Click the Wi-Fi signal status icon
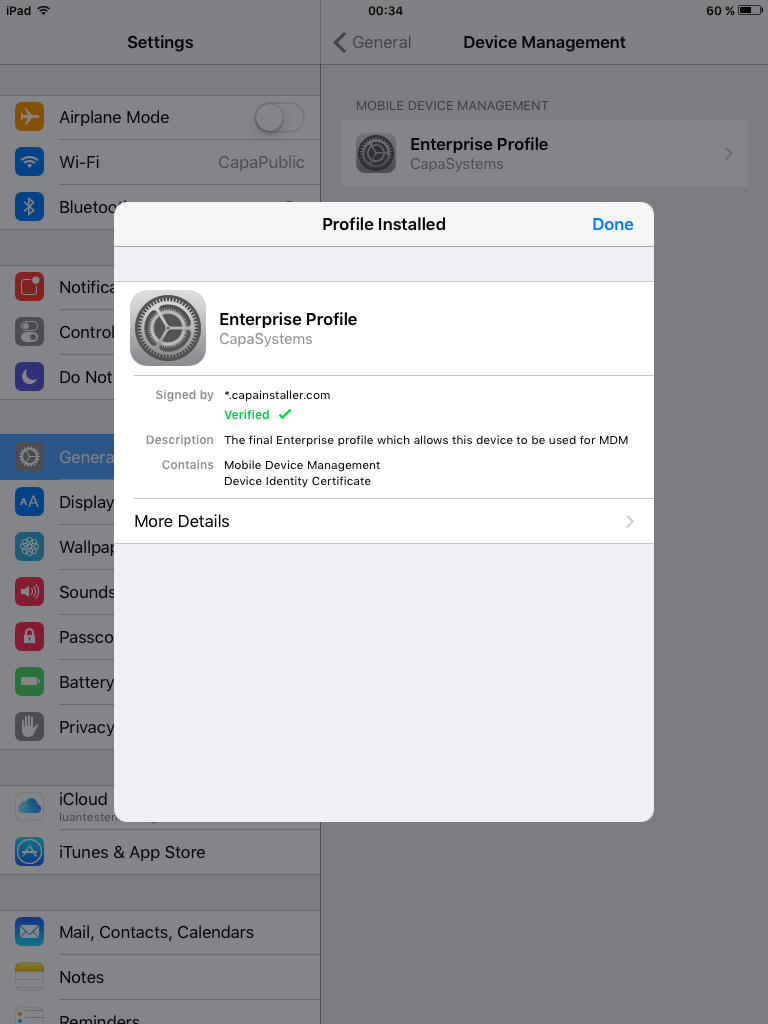 [x=44, y=10]
